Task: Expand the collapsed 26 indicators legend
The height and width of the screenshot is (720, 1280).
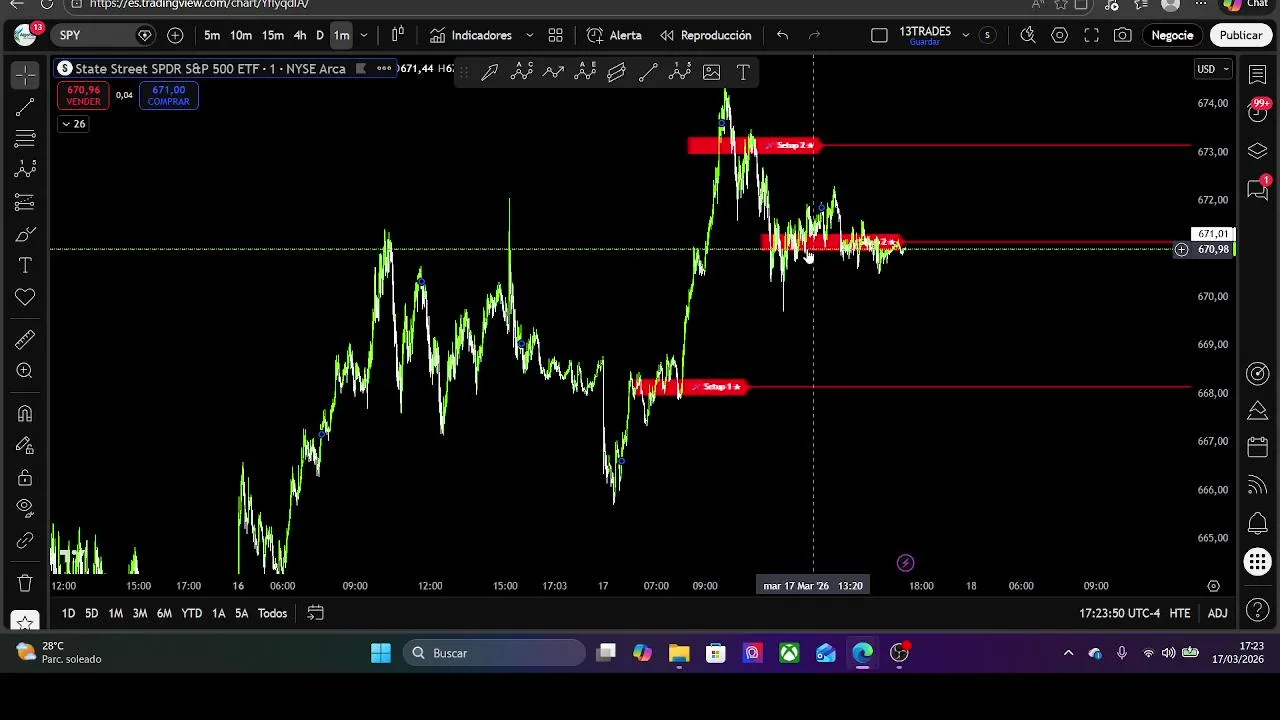Action: click(x=73, y=124)
